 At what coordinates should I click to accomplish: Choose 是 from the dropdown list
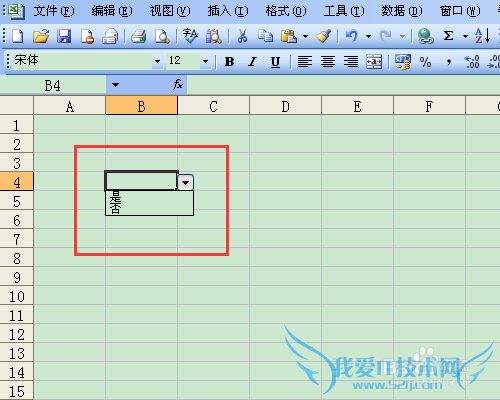[x=149, y=197]
